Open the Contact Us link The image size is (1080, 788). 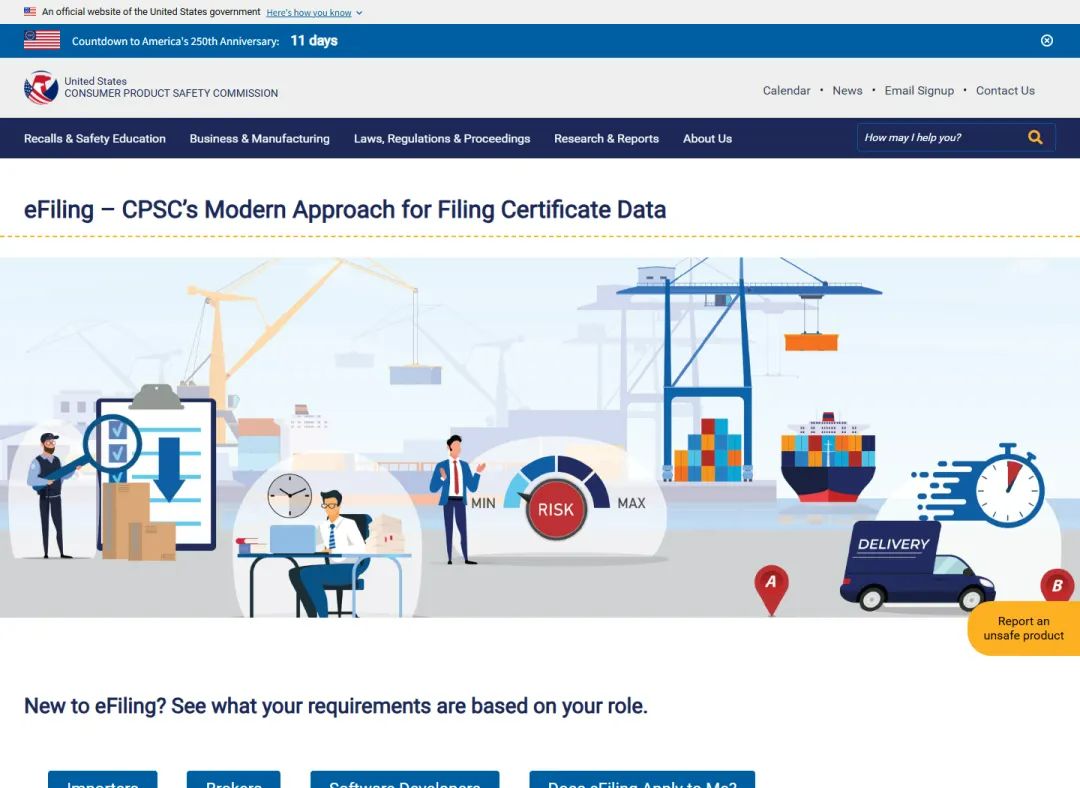click(1005, 90)
